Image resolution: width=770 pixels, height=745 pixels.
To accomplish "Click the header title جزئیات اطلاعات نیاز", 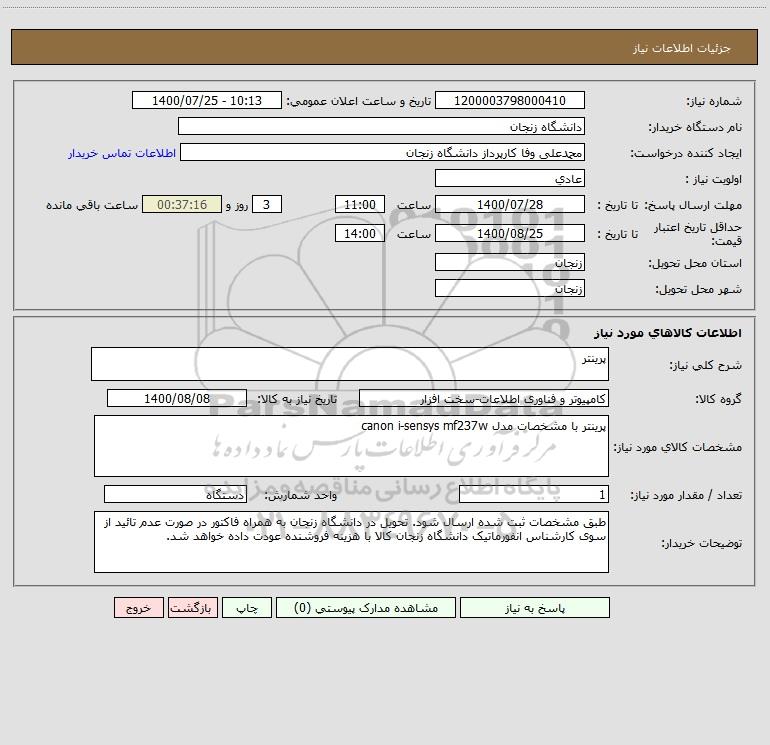I will point(682,48).
